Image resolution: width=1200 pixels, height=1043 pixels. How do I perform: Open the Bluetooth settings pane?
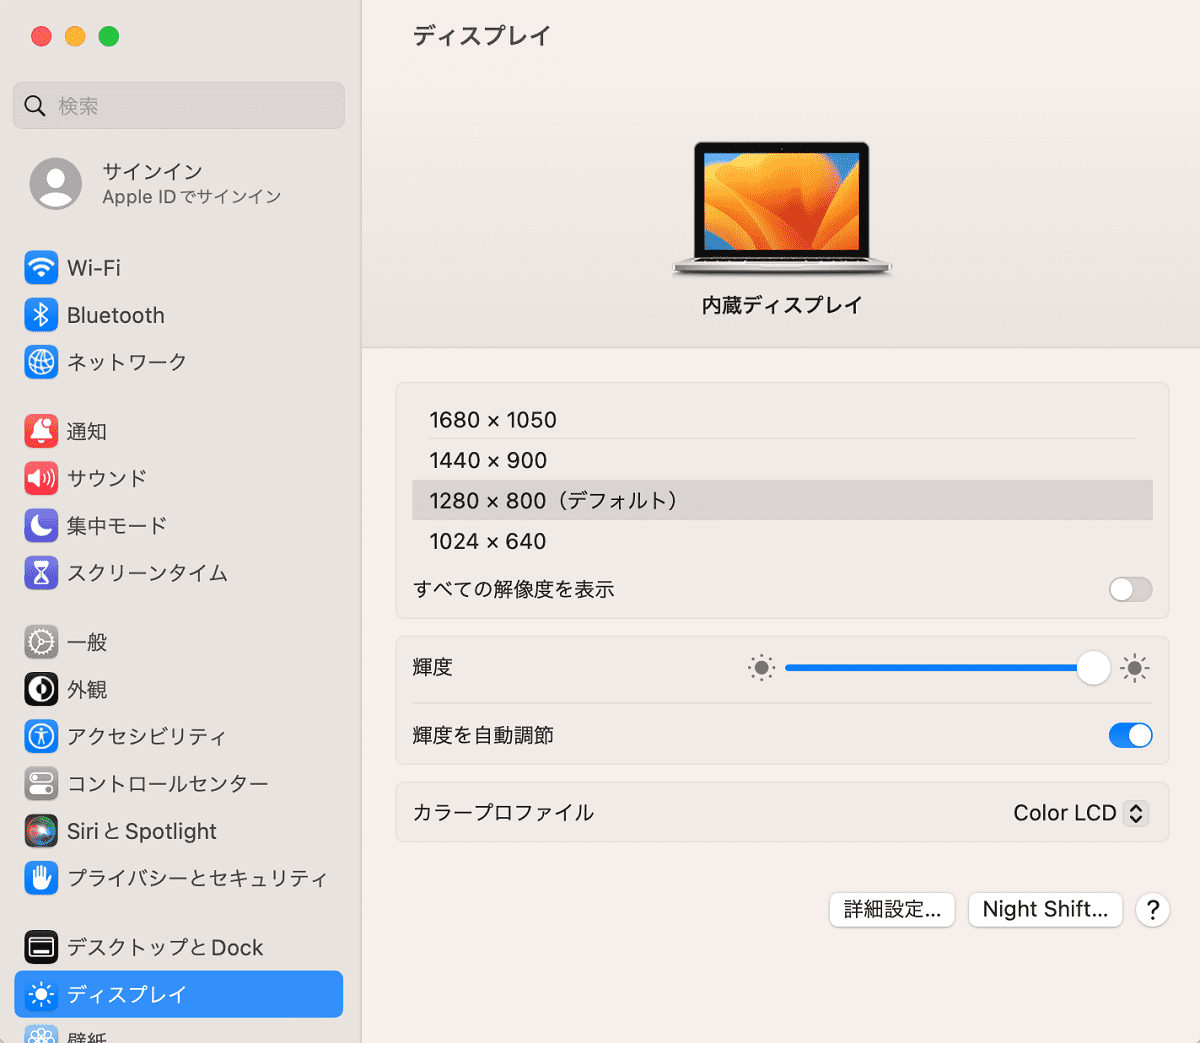(179, 315)
